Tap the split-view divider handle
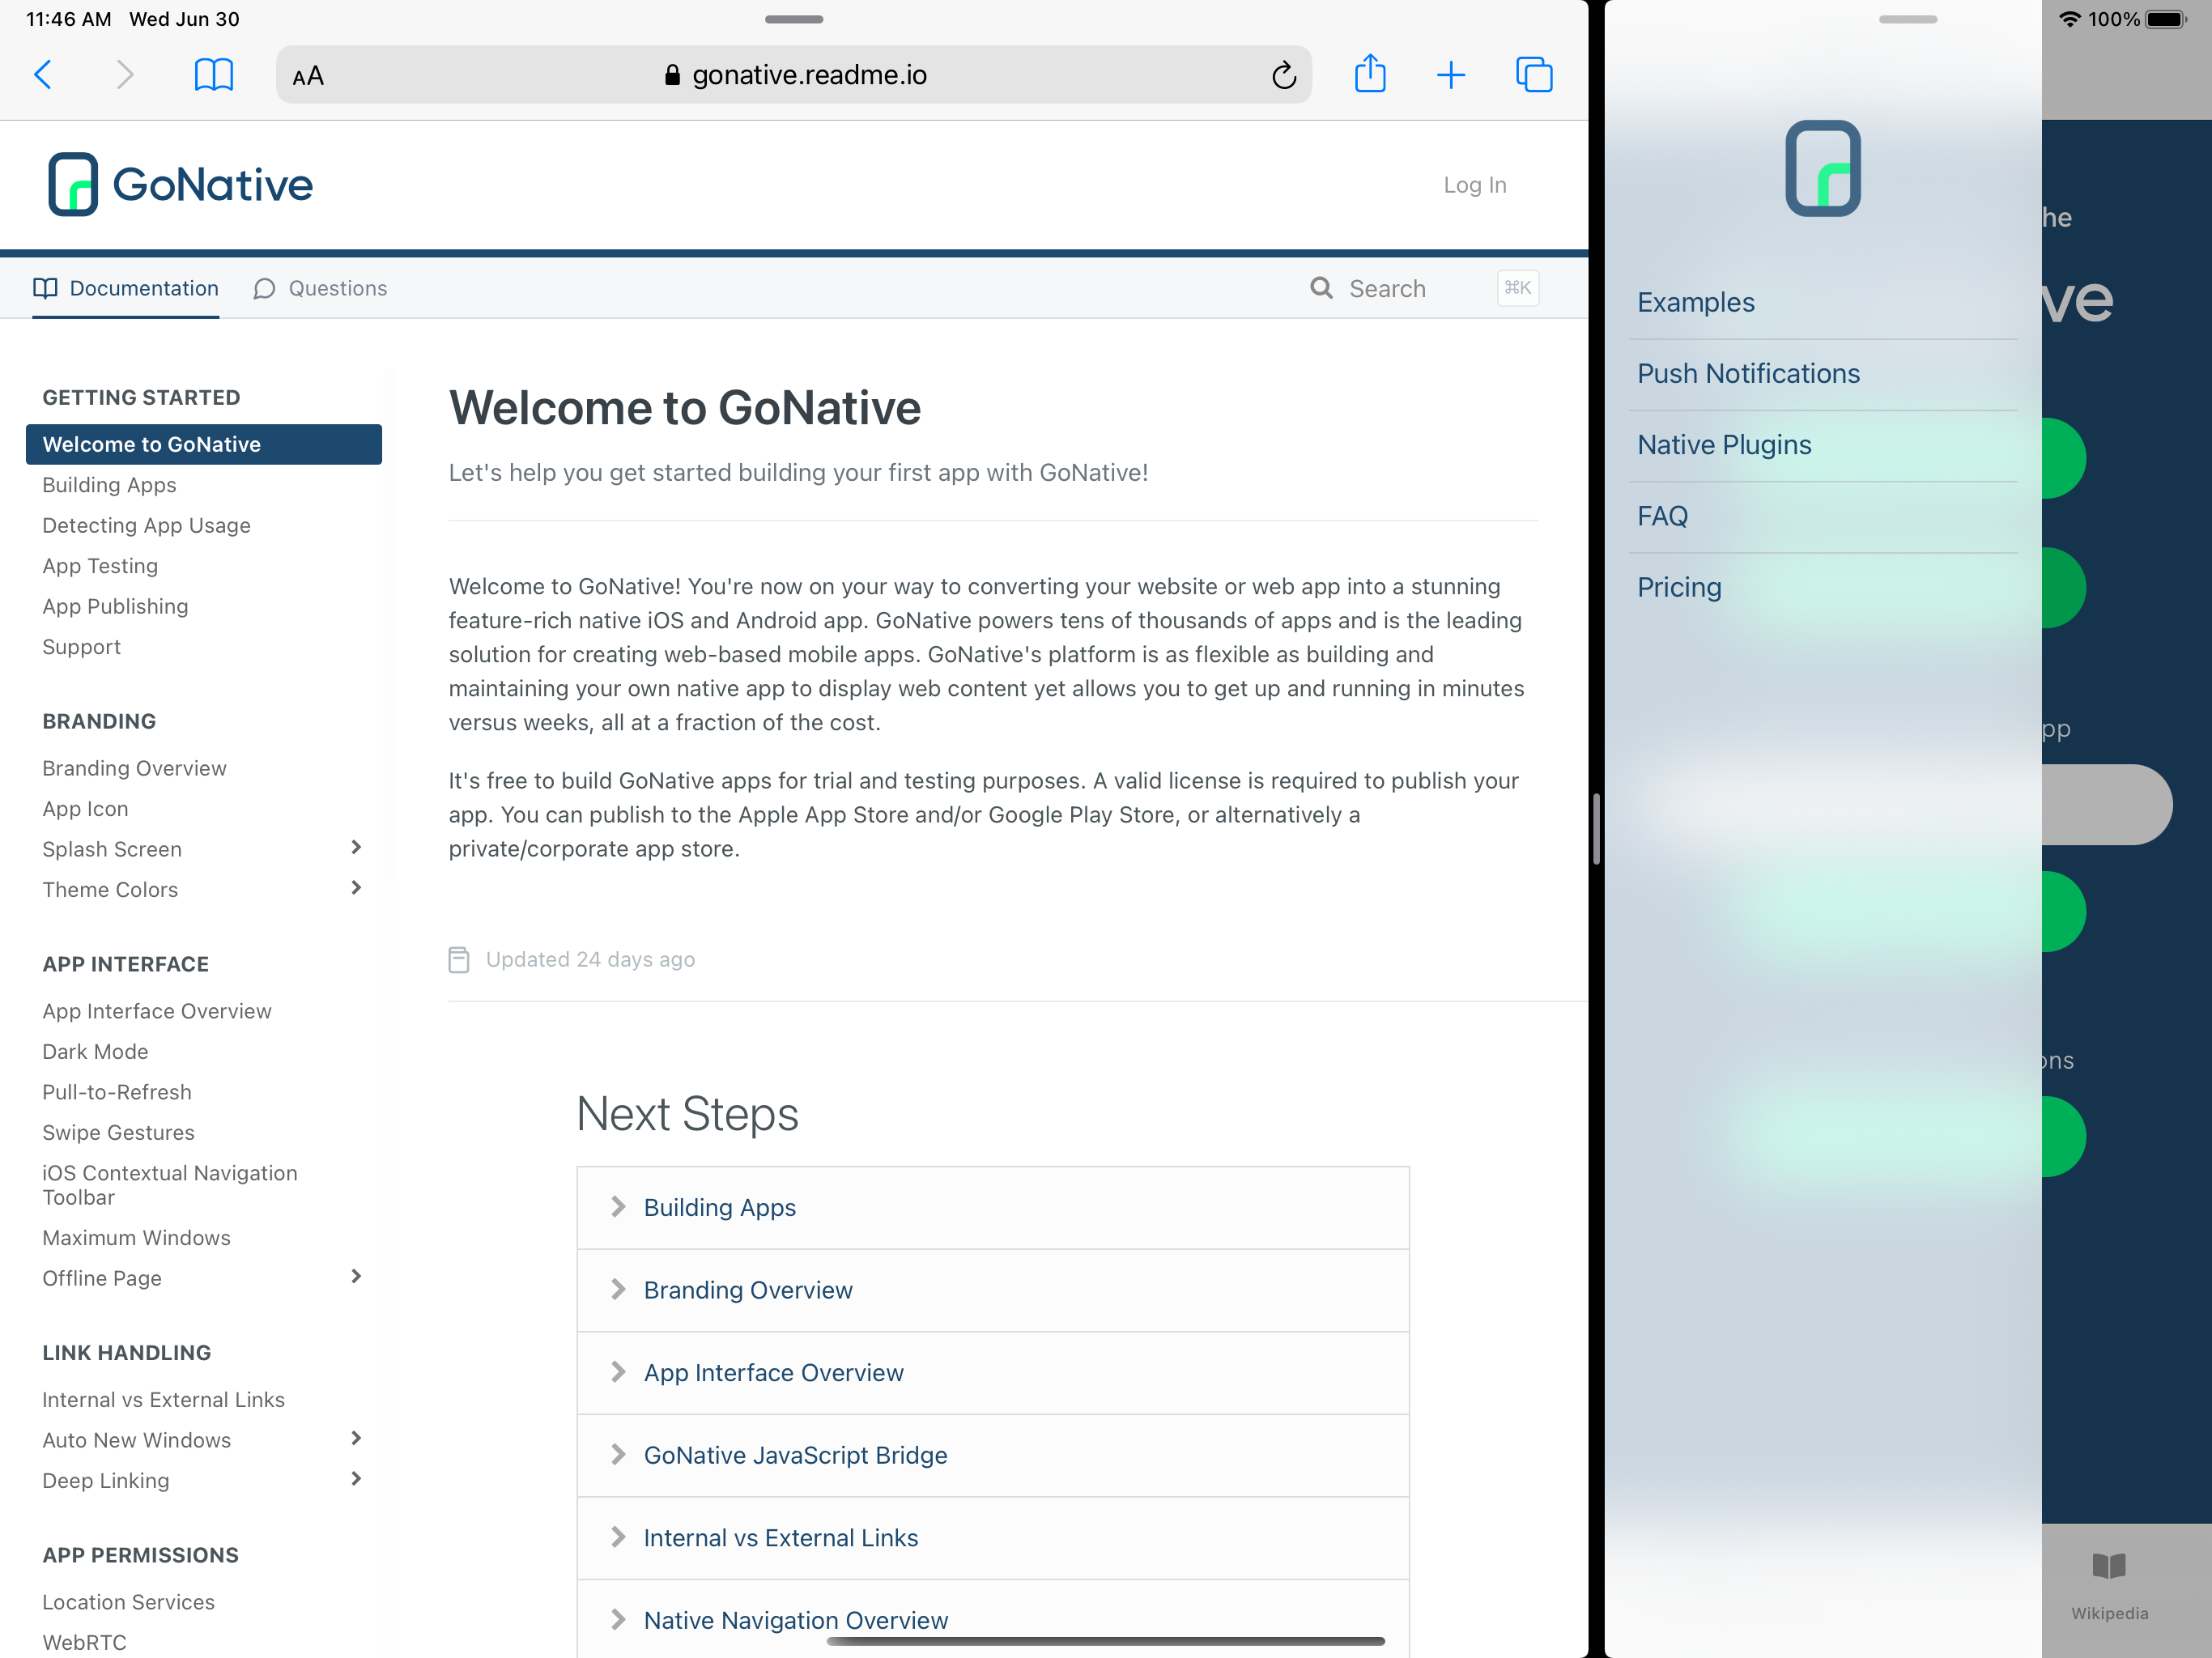The image size is (2212, 1658). pyautogui.click(x=1596, y=829)
